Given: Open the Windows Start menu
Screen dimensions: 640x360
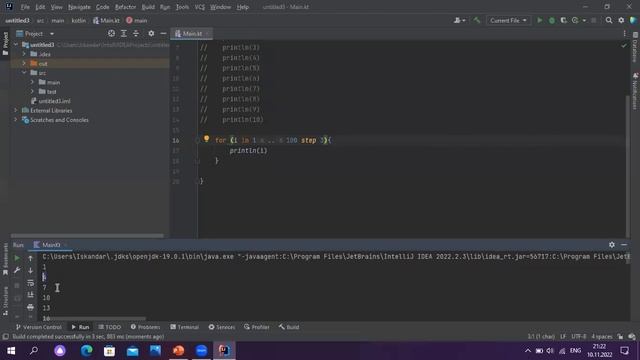Looking at the screenshot, I should pos(11,351).
